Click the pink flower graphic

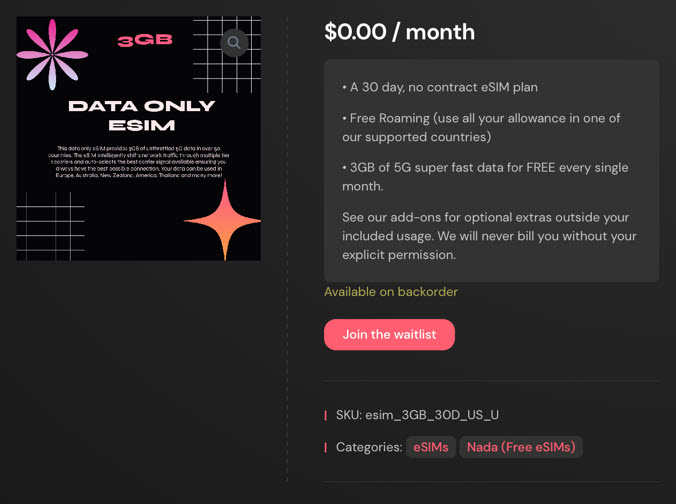pyautogui.click(x=52, y=53)
